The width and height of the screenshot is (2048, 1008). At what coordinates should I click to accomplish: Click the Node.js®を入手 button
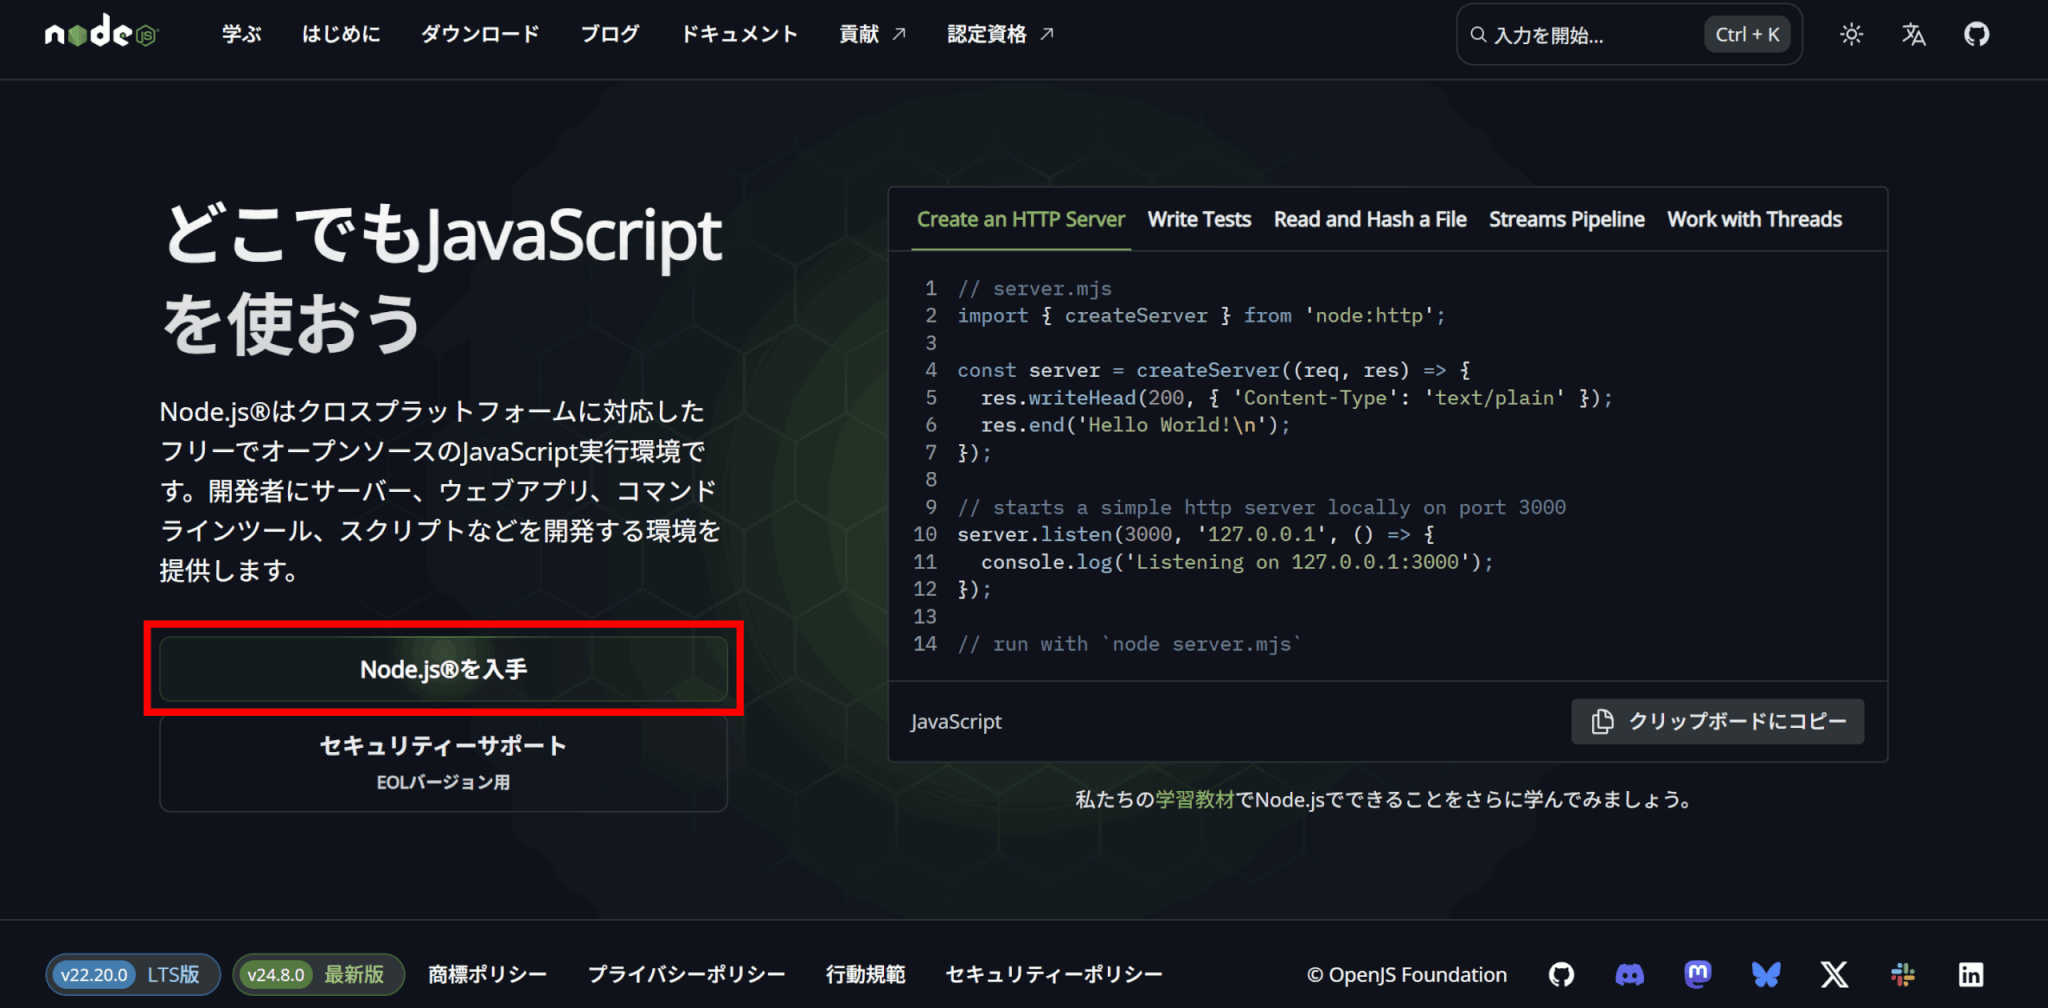click(x=443, y=669)
